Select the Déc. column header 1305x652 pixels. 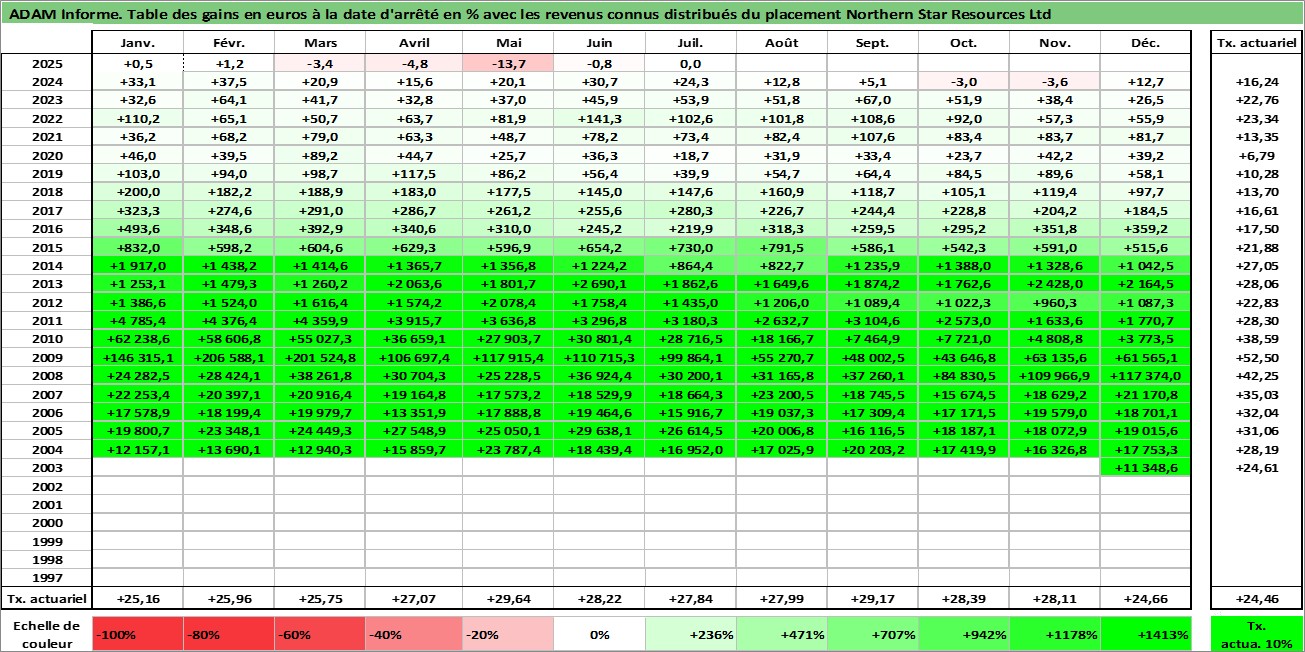(1145, 43)
